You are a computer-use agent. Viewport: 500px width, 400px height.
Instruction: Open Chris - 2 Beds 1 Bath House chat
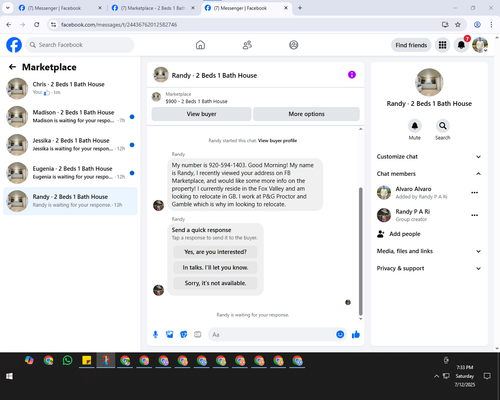[70, 89]
